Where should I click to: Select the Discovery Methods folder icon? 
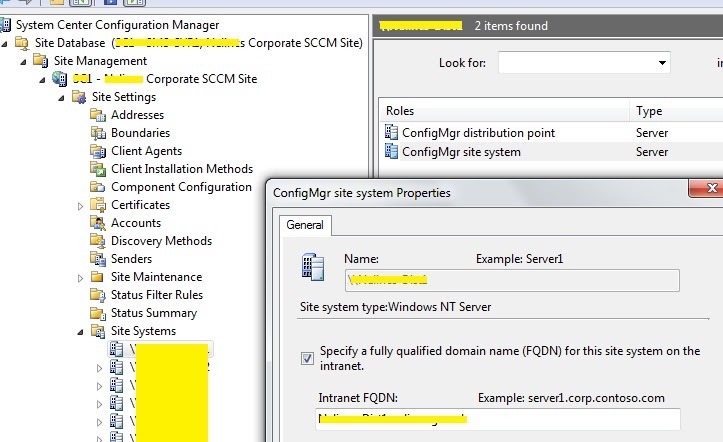pos(98,241)
